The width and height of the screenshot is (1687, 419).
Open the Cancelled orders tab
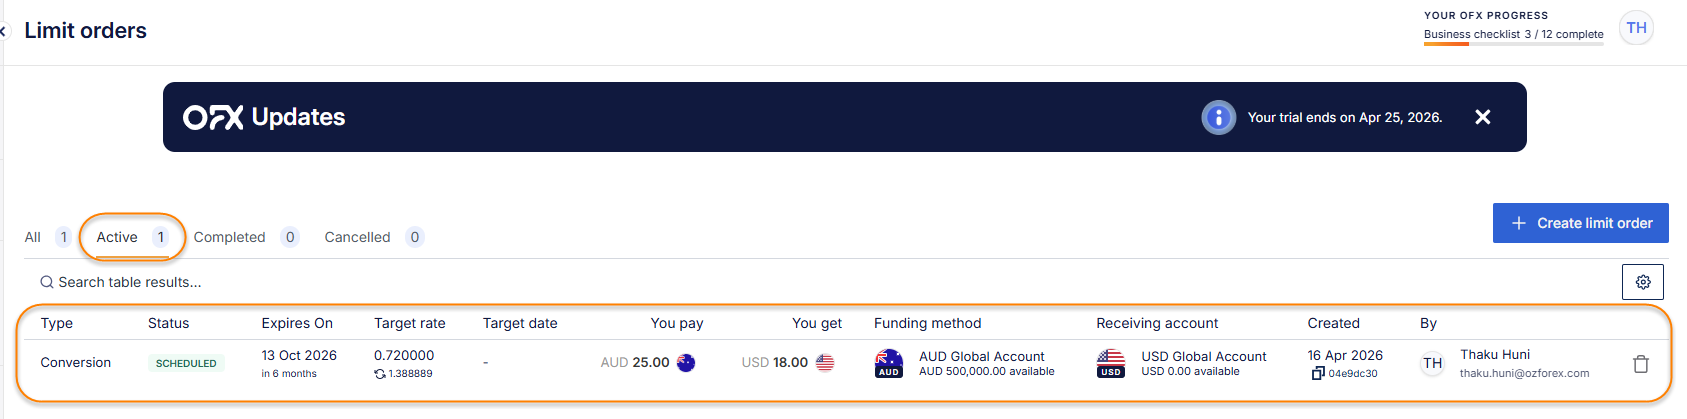pyautogui.click(x=357, y=237)
